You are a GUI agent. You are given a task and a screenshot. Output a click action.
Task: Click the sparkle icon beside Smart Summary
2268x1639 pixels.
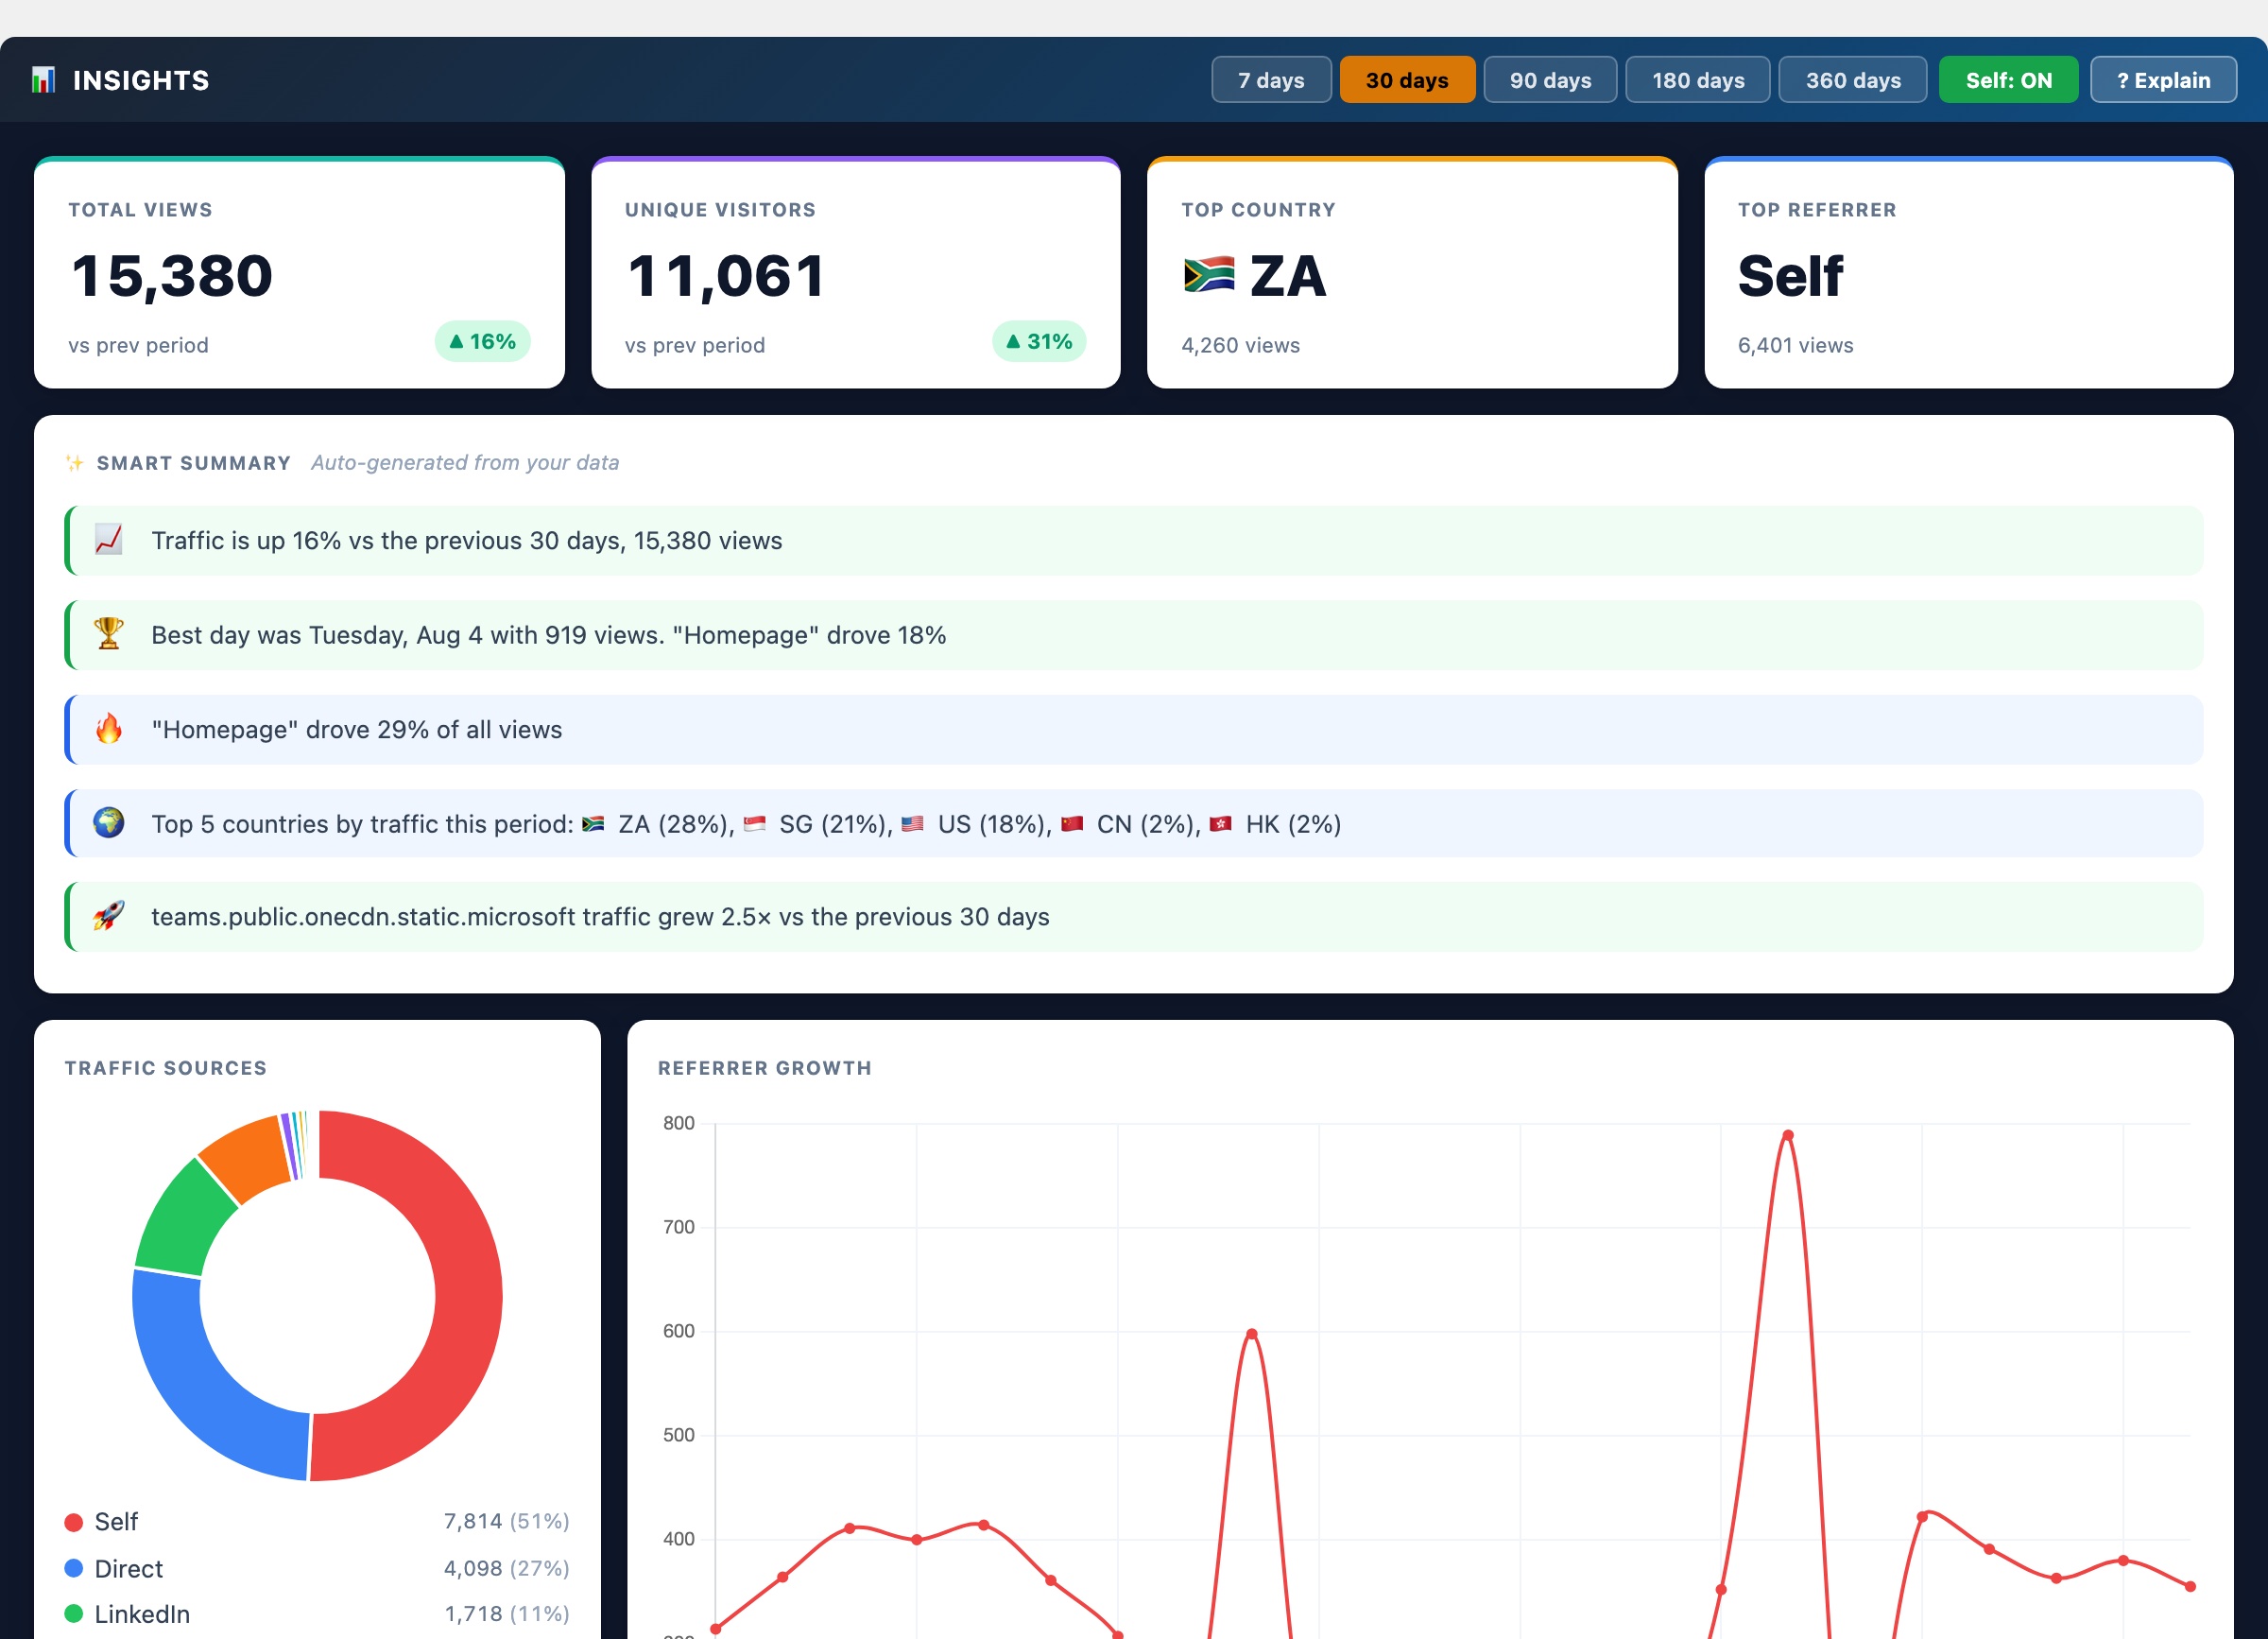click(x=75, y=463)
